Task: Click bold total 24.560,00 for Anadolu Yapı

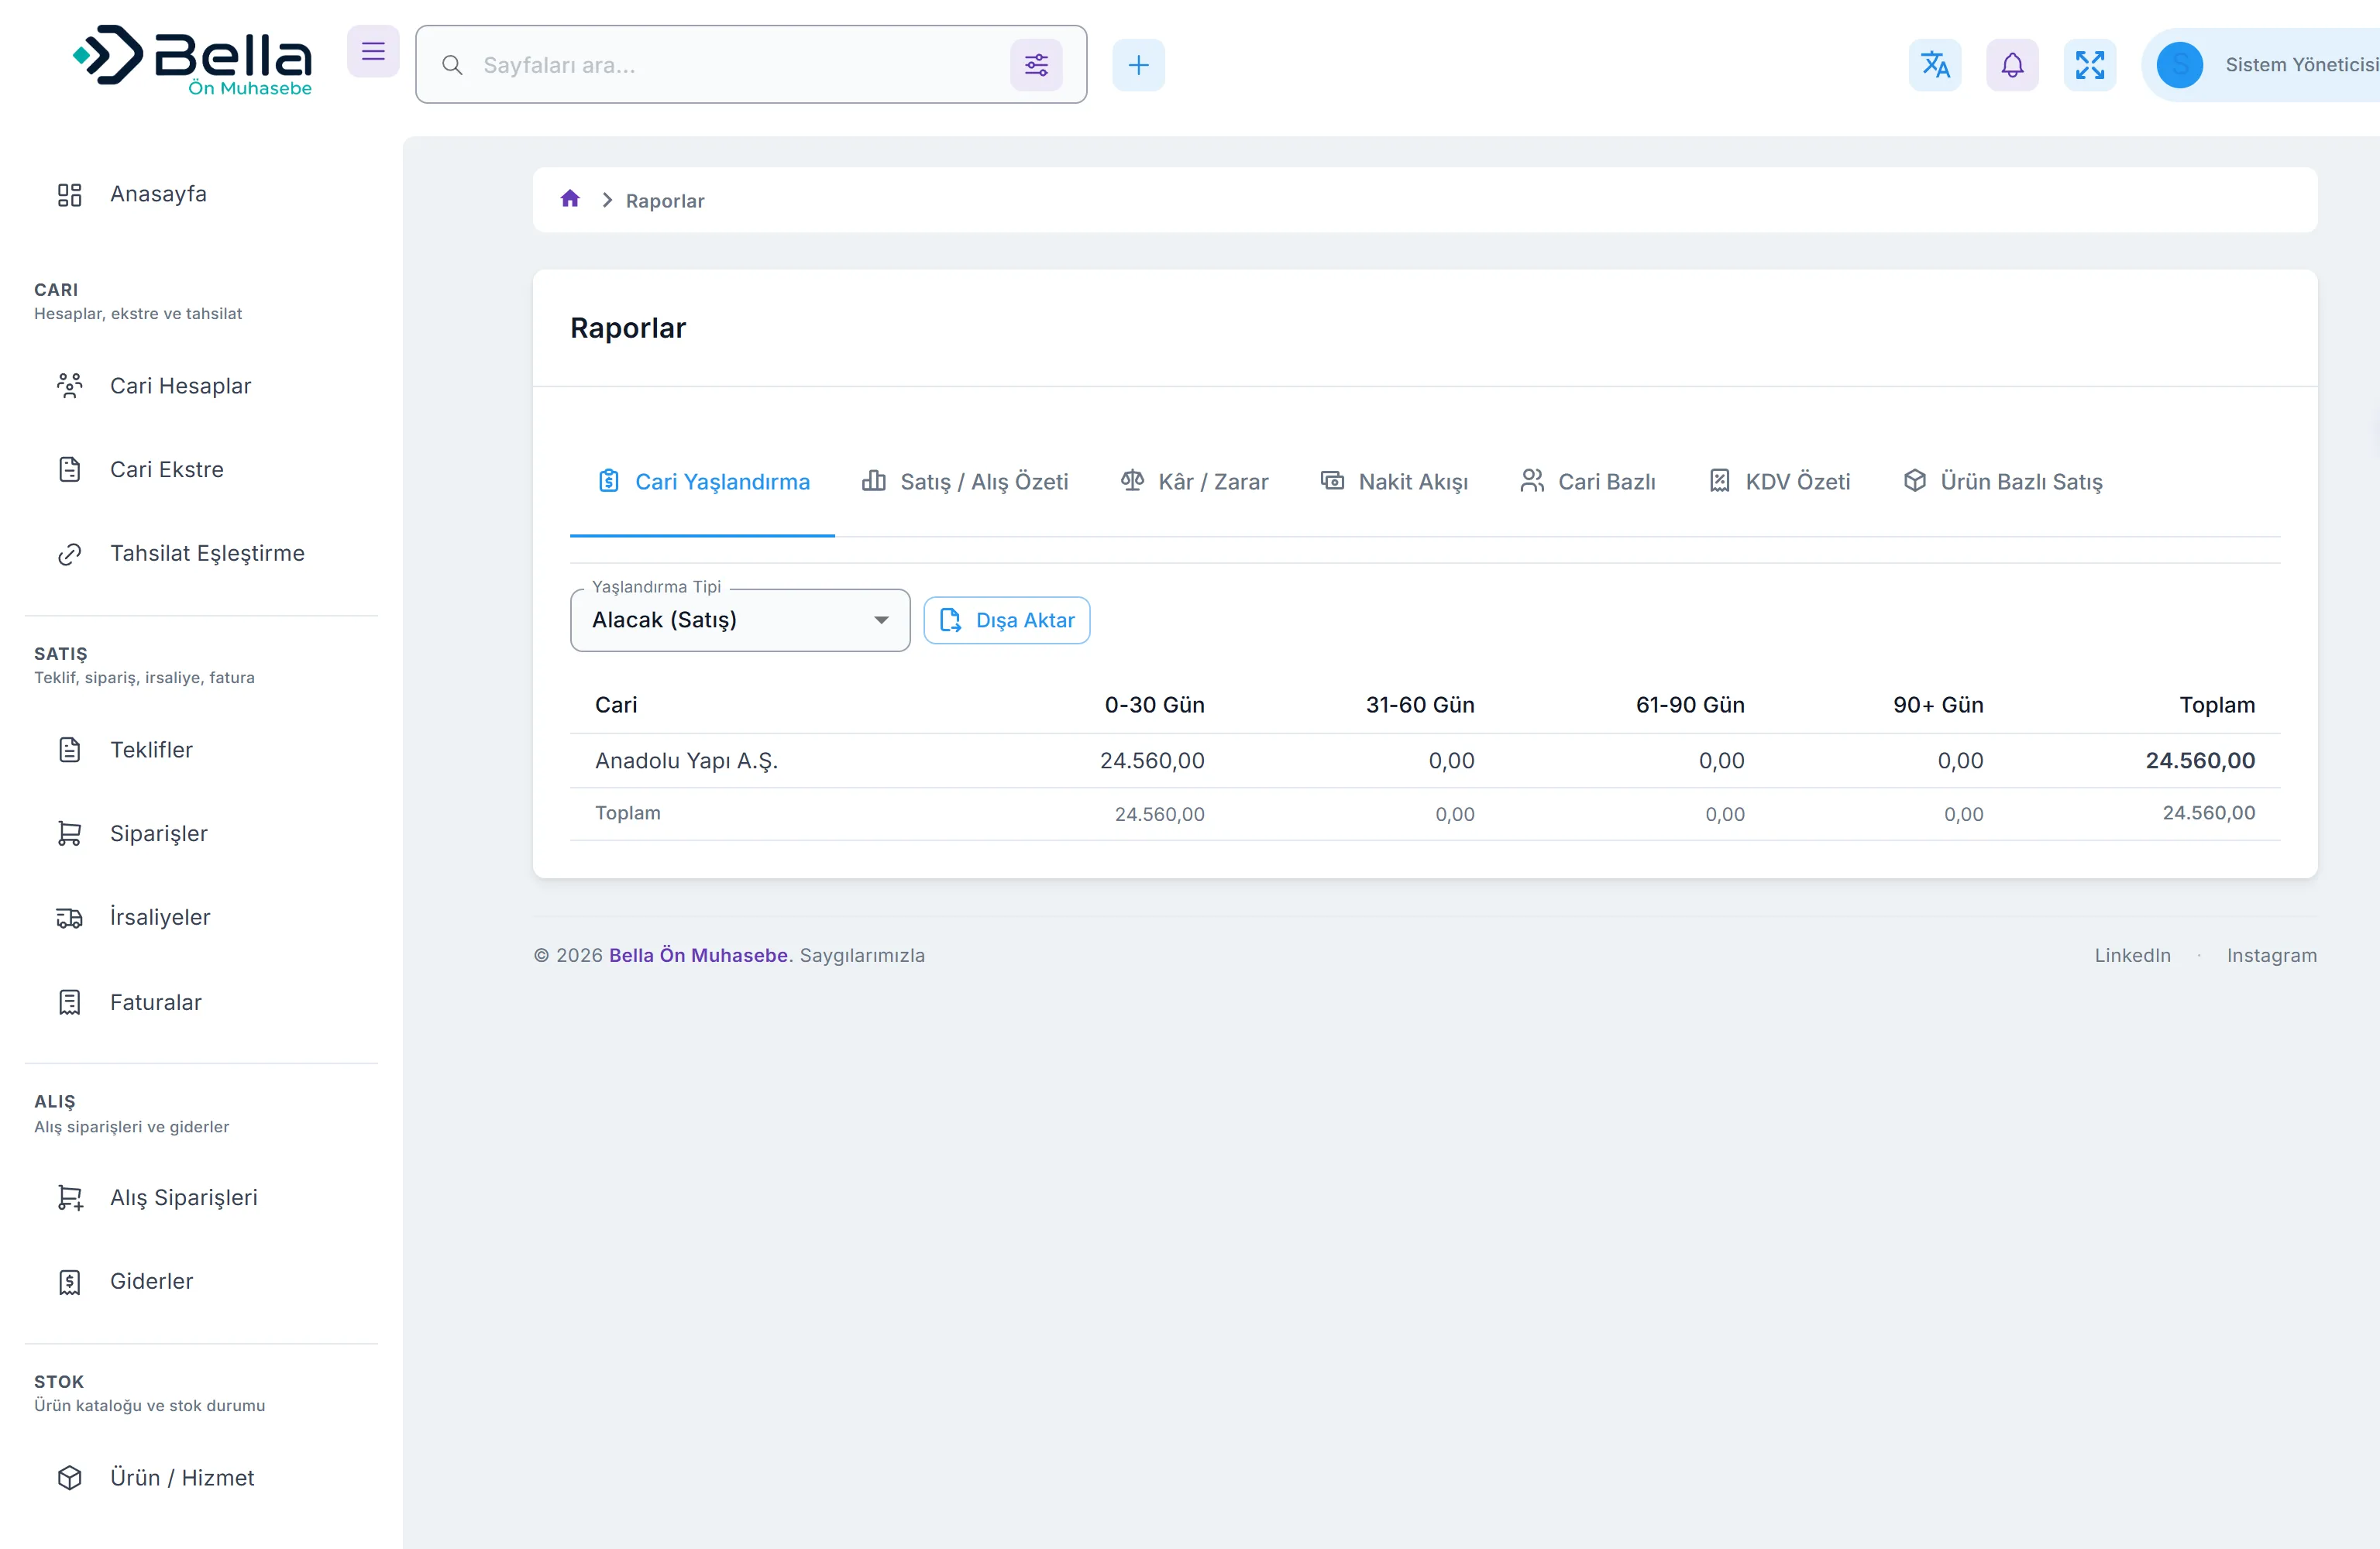Action: coord(2200,761)
